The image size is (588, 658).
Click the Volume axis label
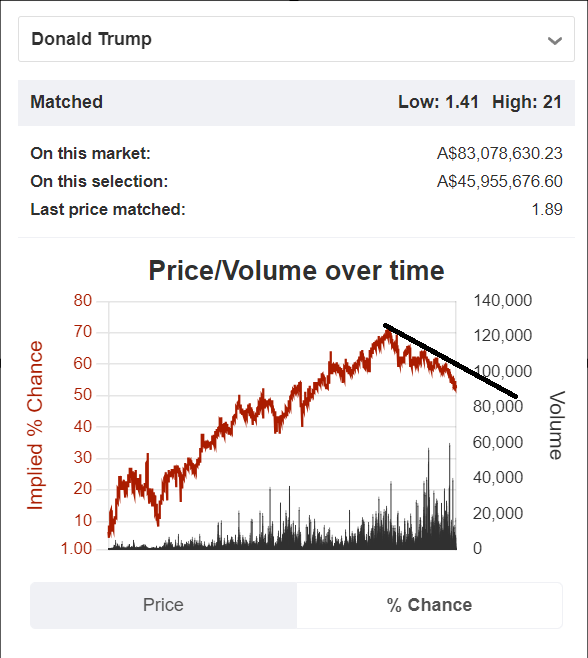[557, 425]
